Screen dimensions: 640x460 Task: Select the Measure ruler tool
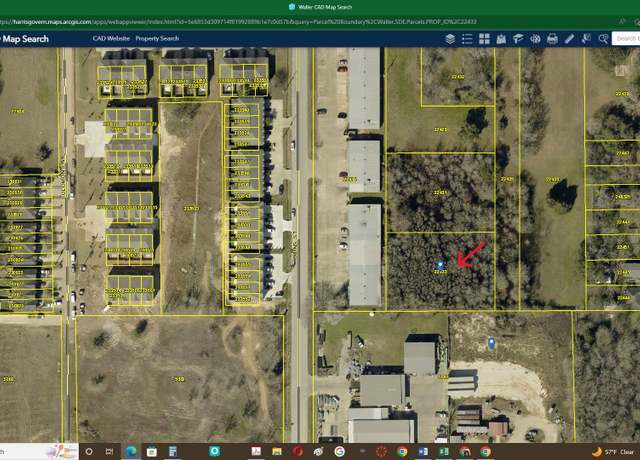[x=569, y=39]
